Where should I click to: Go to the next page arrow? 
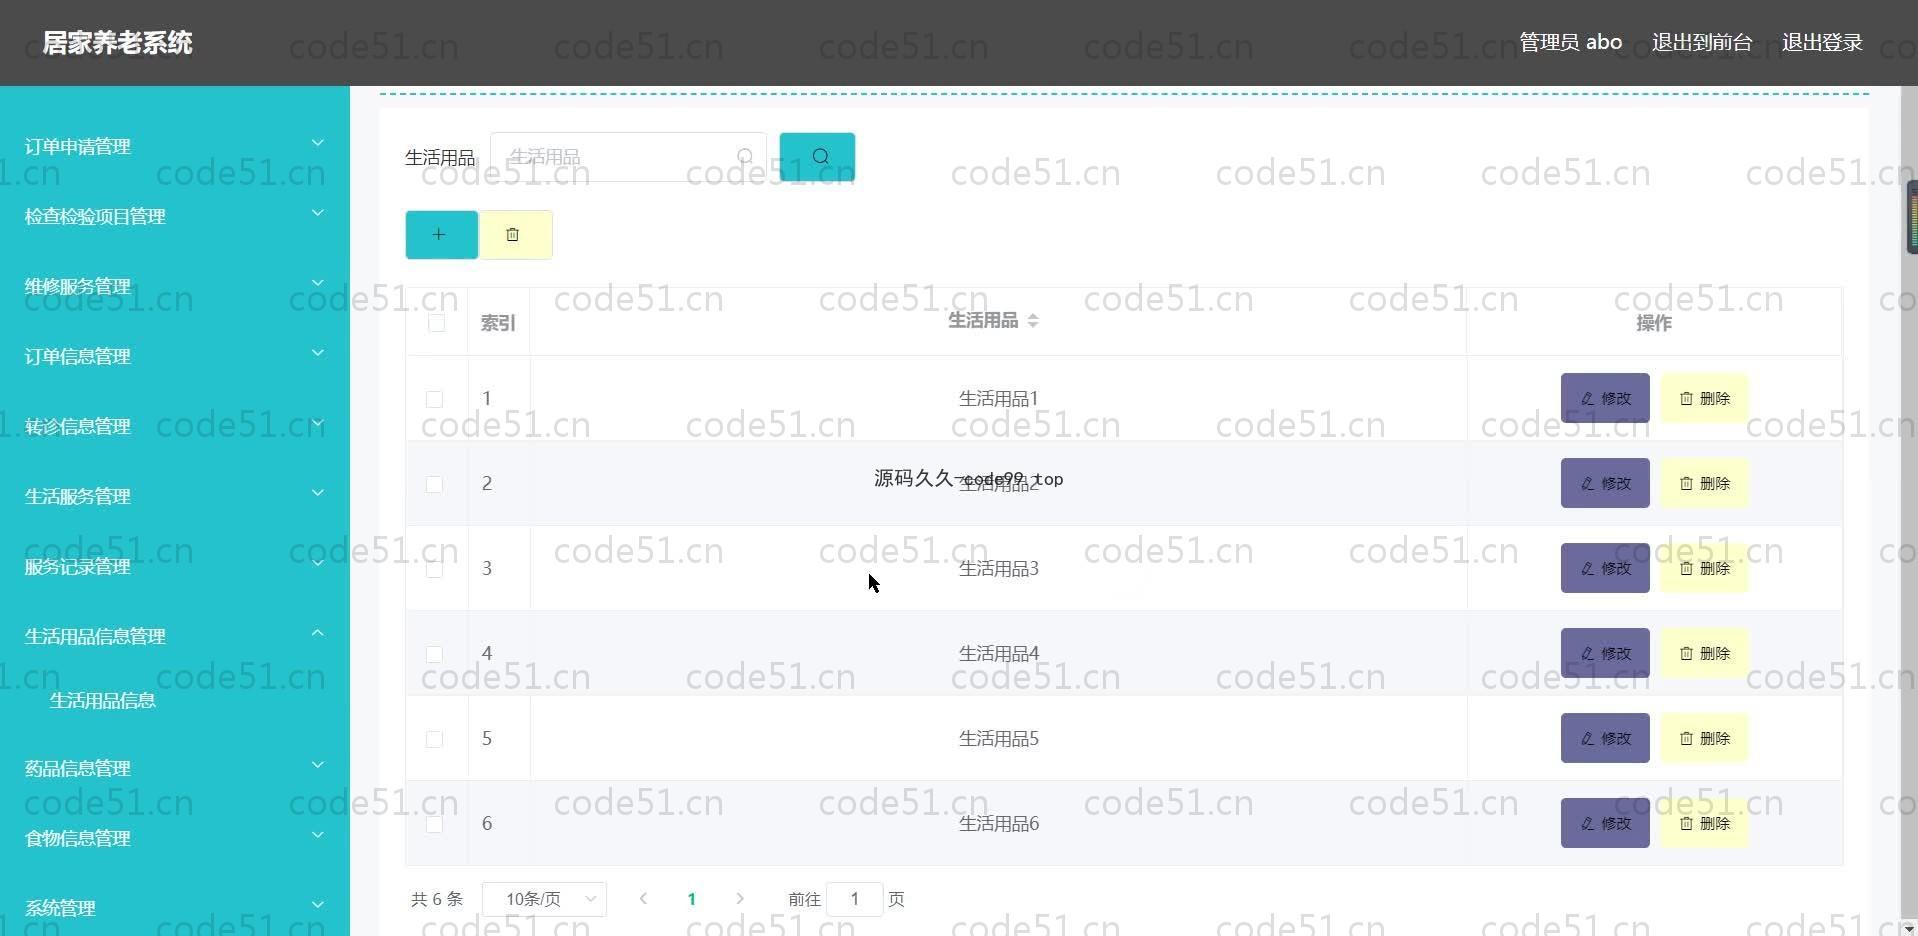740,899
